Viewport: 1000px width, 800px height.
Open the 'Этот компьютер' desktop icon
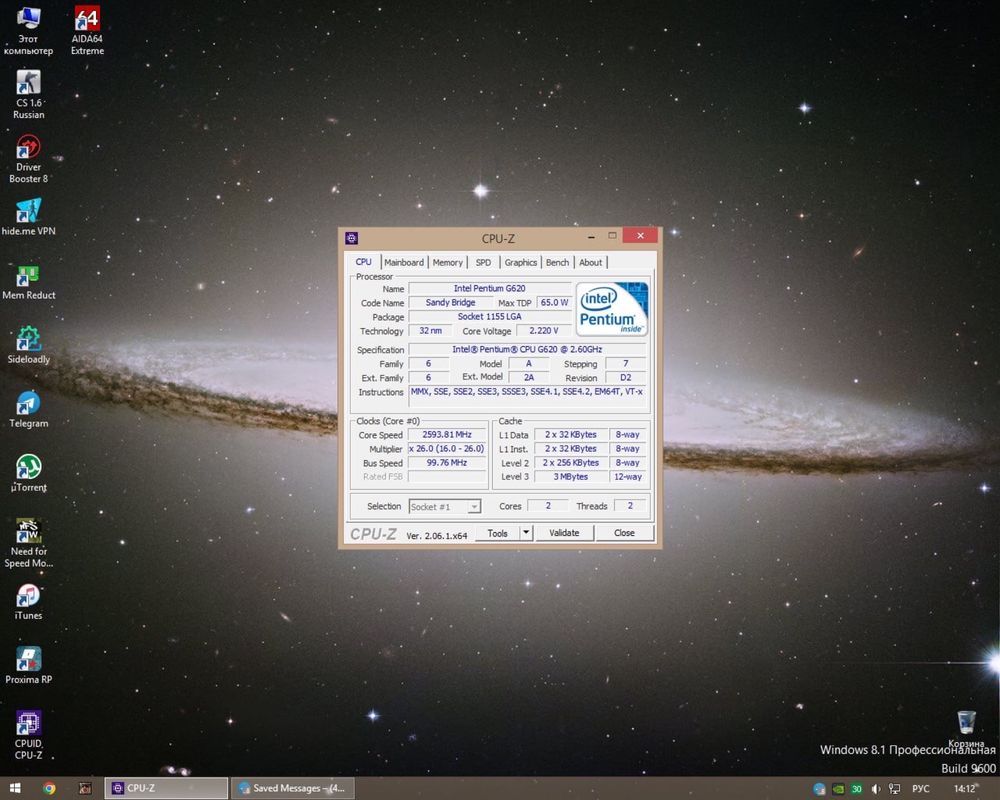28,31
